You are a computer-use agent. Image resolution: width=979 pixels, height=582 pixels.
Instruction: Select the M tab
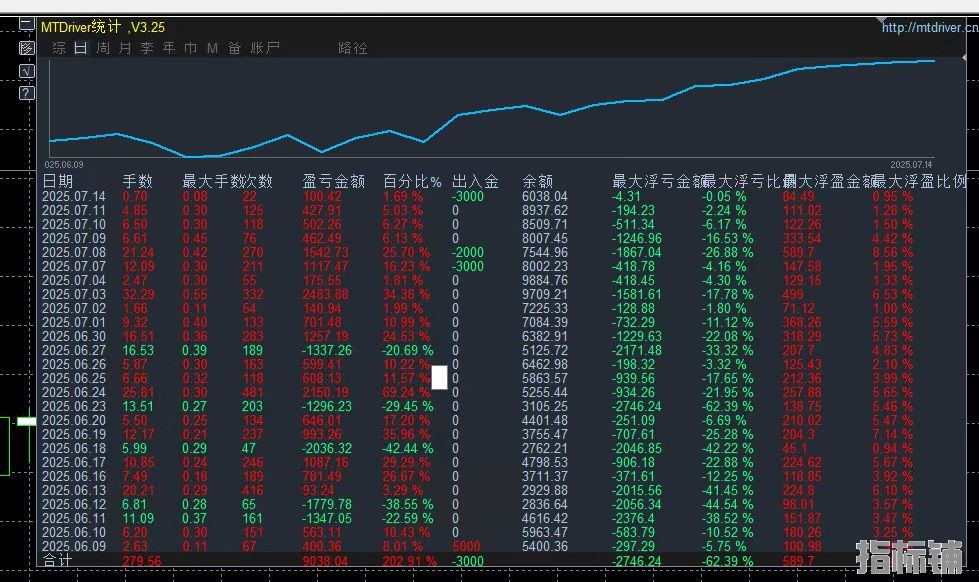click(212, 48)
